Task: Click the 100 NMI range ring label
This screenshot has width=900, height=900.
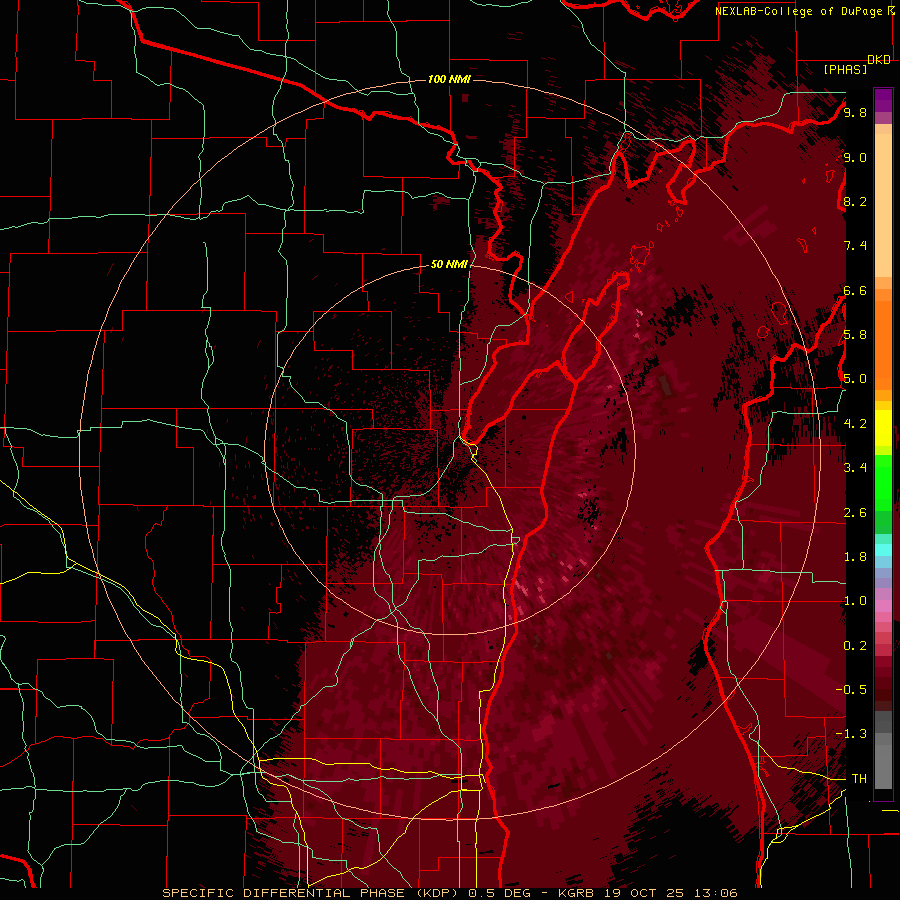Action: click(449, 79)
